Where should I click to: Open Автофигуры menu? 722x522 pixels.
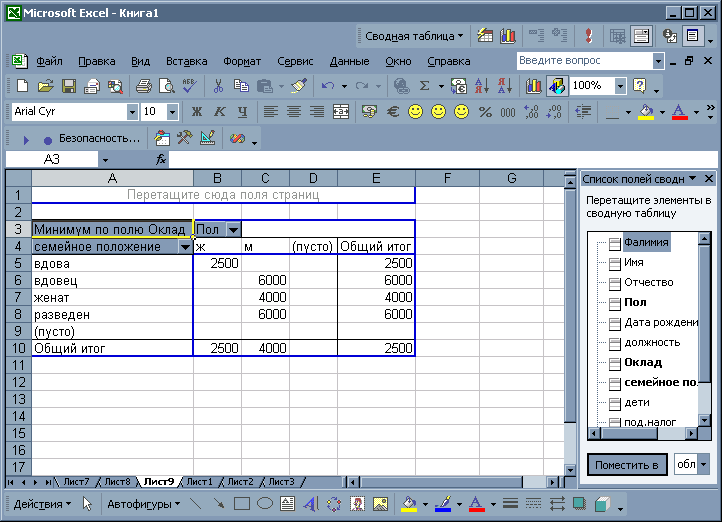pyautogui.click(x=143, y=504)
